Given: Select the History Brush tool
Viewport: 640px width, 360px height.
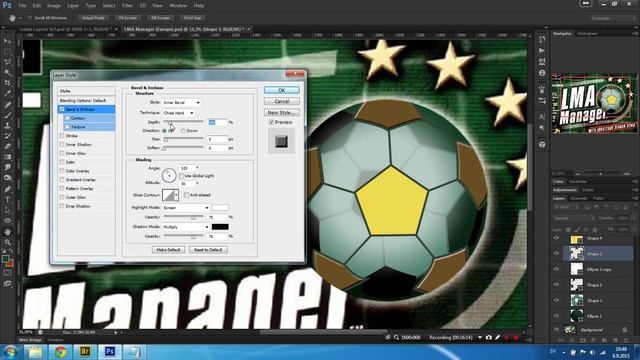Looking at the screenshot, I should pyautogui.click(x=7, y=136).
